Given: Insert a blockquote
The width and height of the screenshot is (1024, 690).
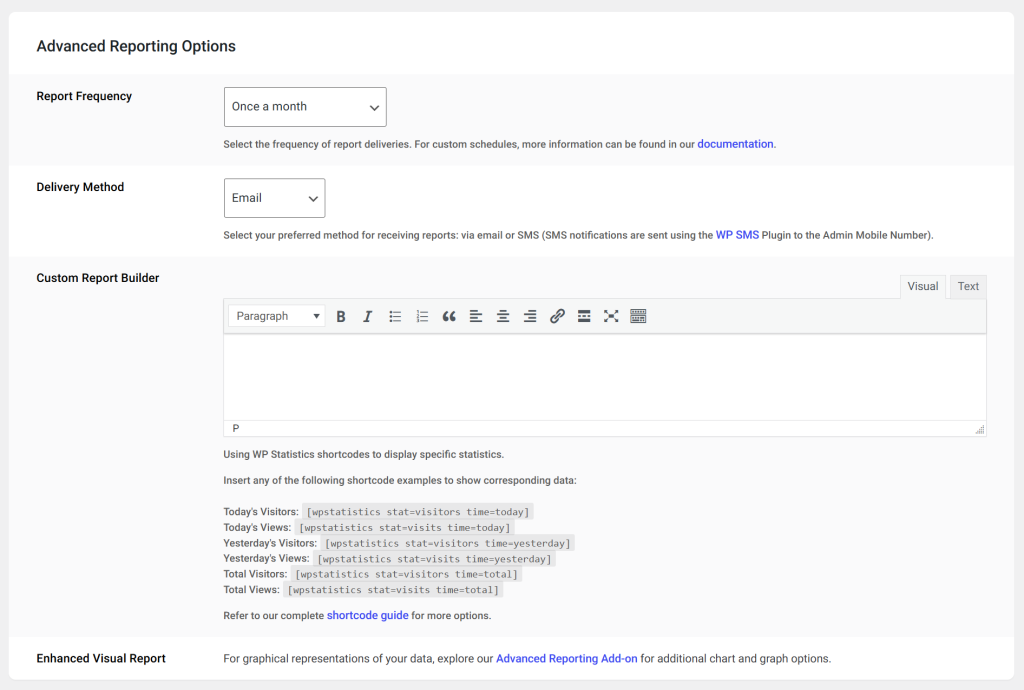Looking at the screenshot, I should pos(448,316).
